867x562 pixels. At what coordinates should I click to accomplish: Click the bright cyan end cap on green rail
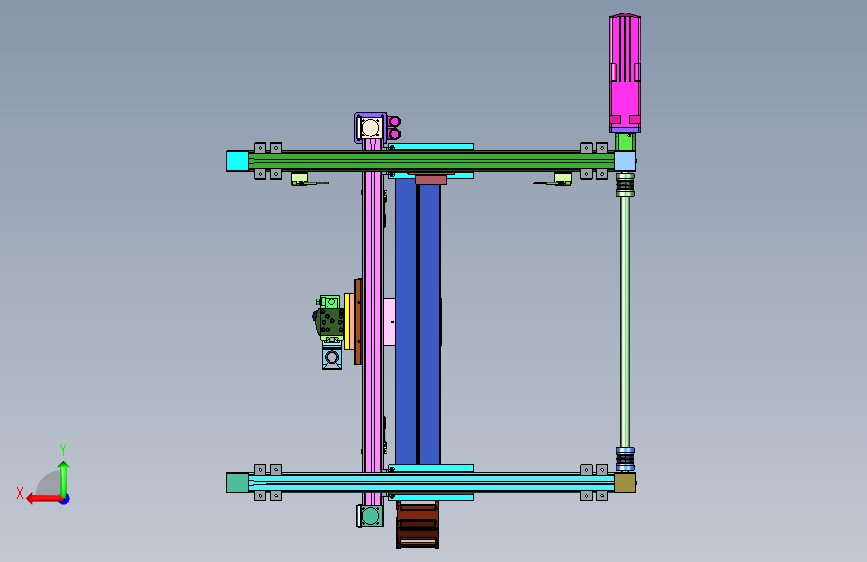(x=237, y=161)
